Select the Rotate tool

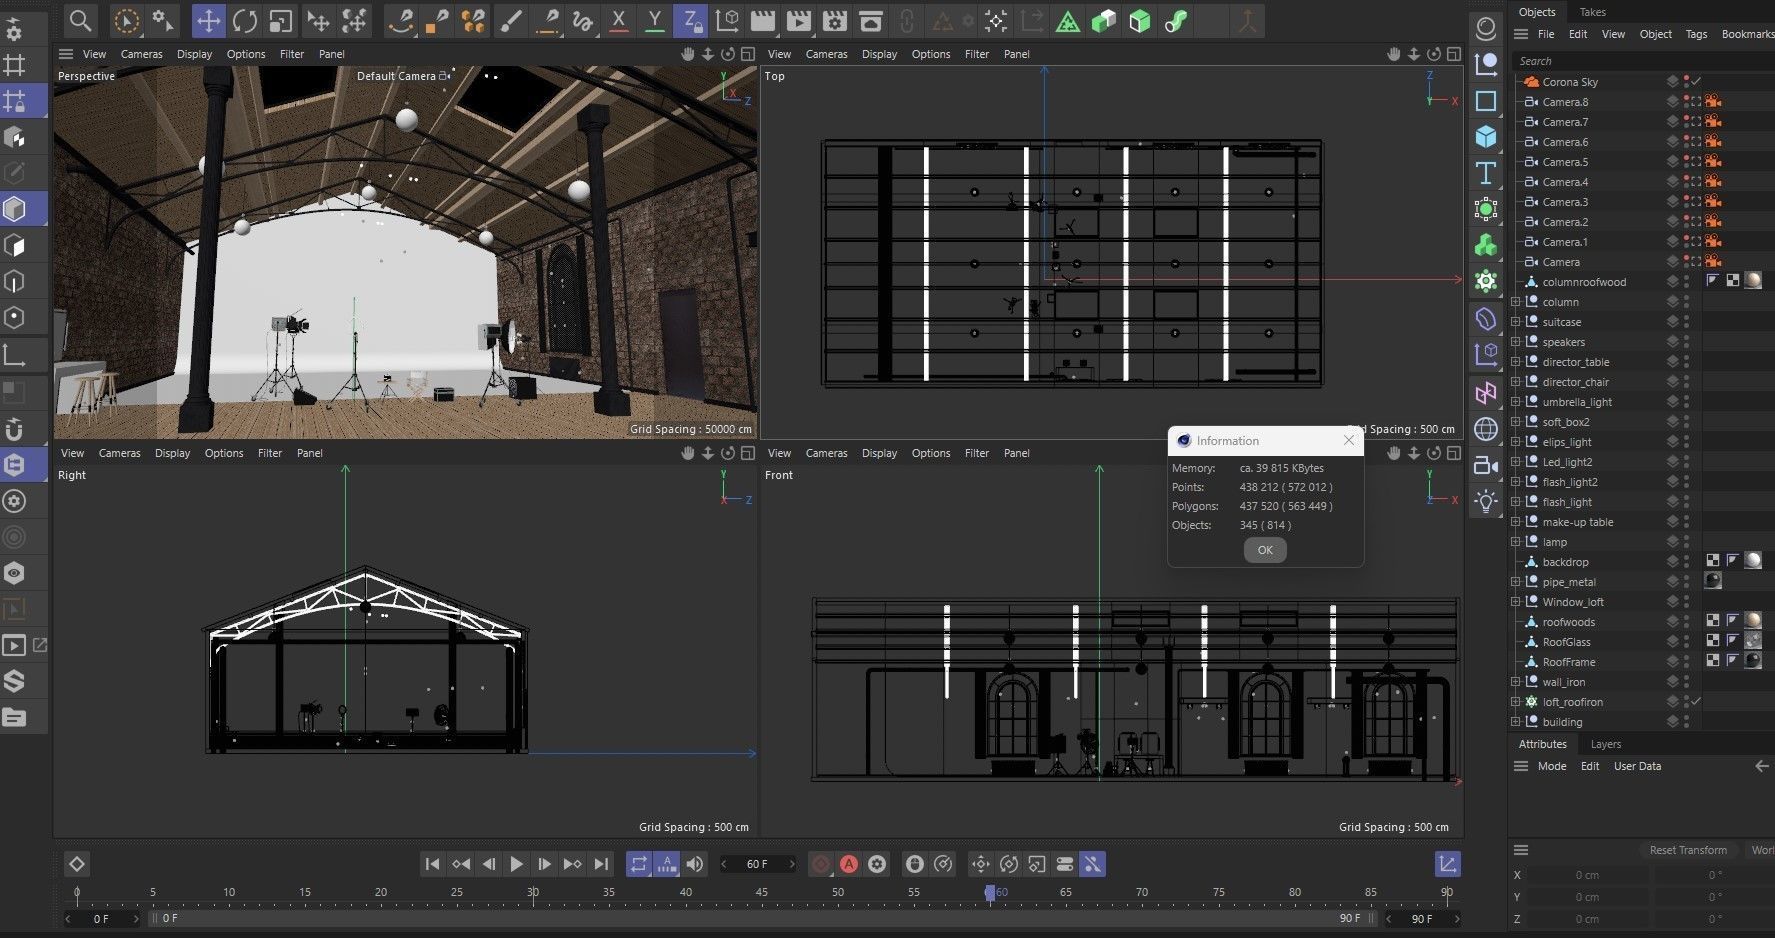[244, 20]
